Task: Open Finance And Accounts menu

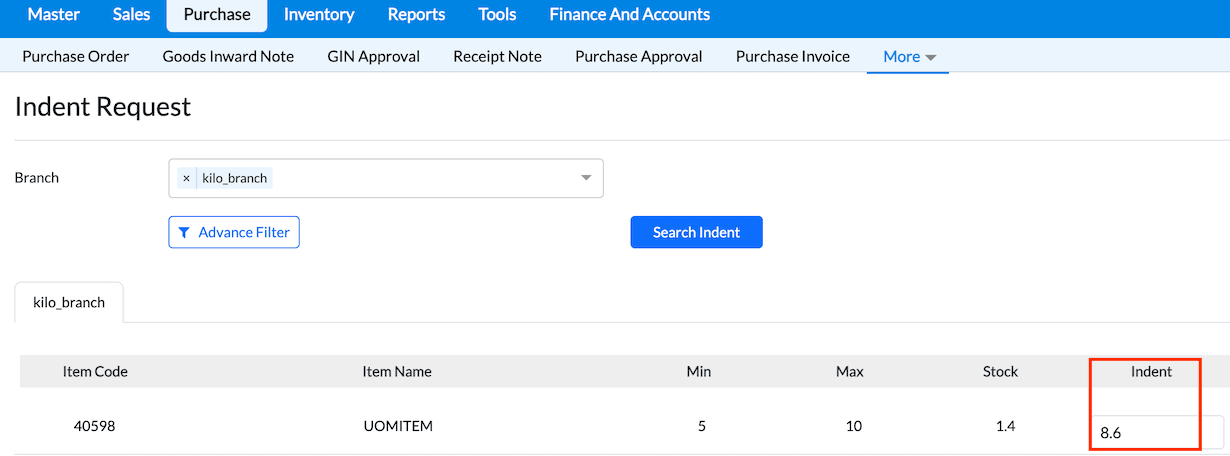Action: point(629,14)
